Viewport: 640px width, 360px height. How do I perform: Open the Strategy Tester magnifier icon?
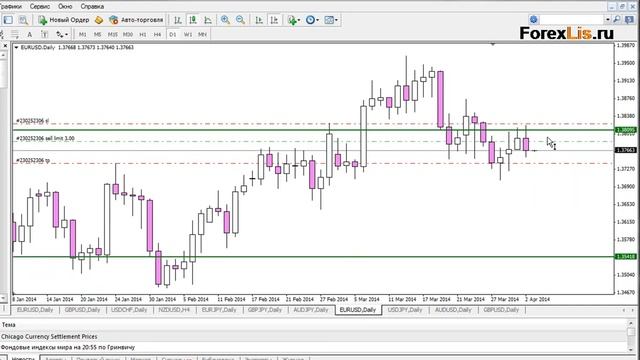pos(23,20)
